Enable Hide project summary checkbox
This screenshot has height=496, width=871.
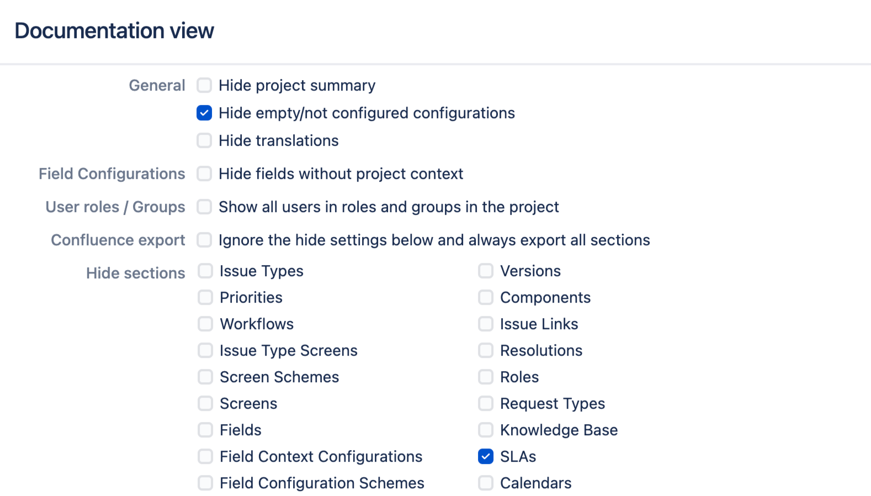(x=204, y=85)
